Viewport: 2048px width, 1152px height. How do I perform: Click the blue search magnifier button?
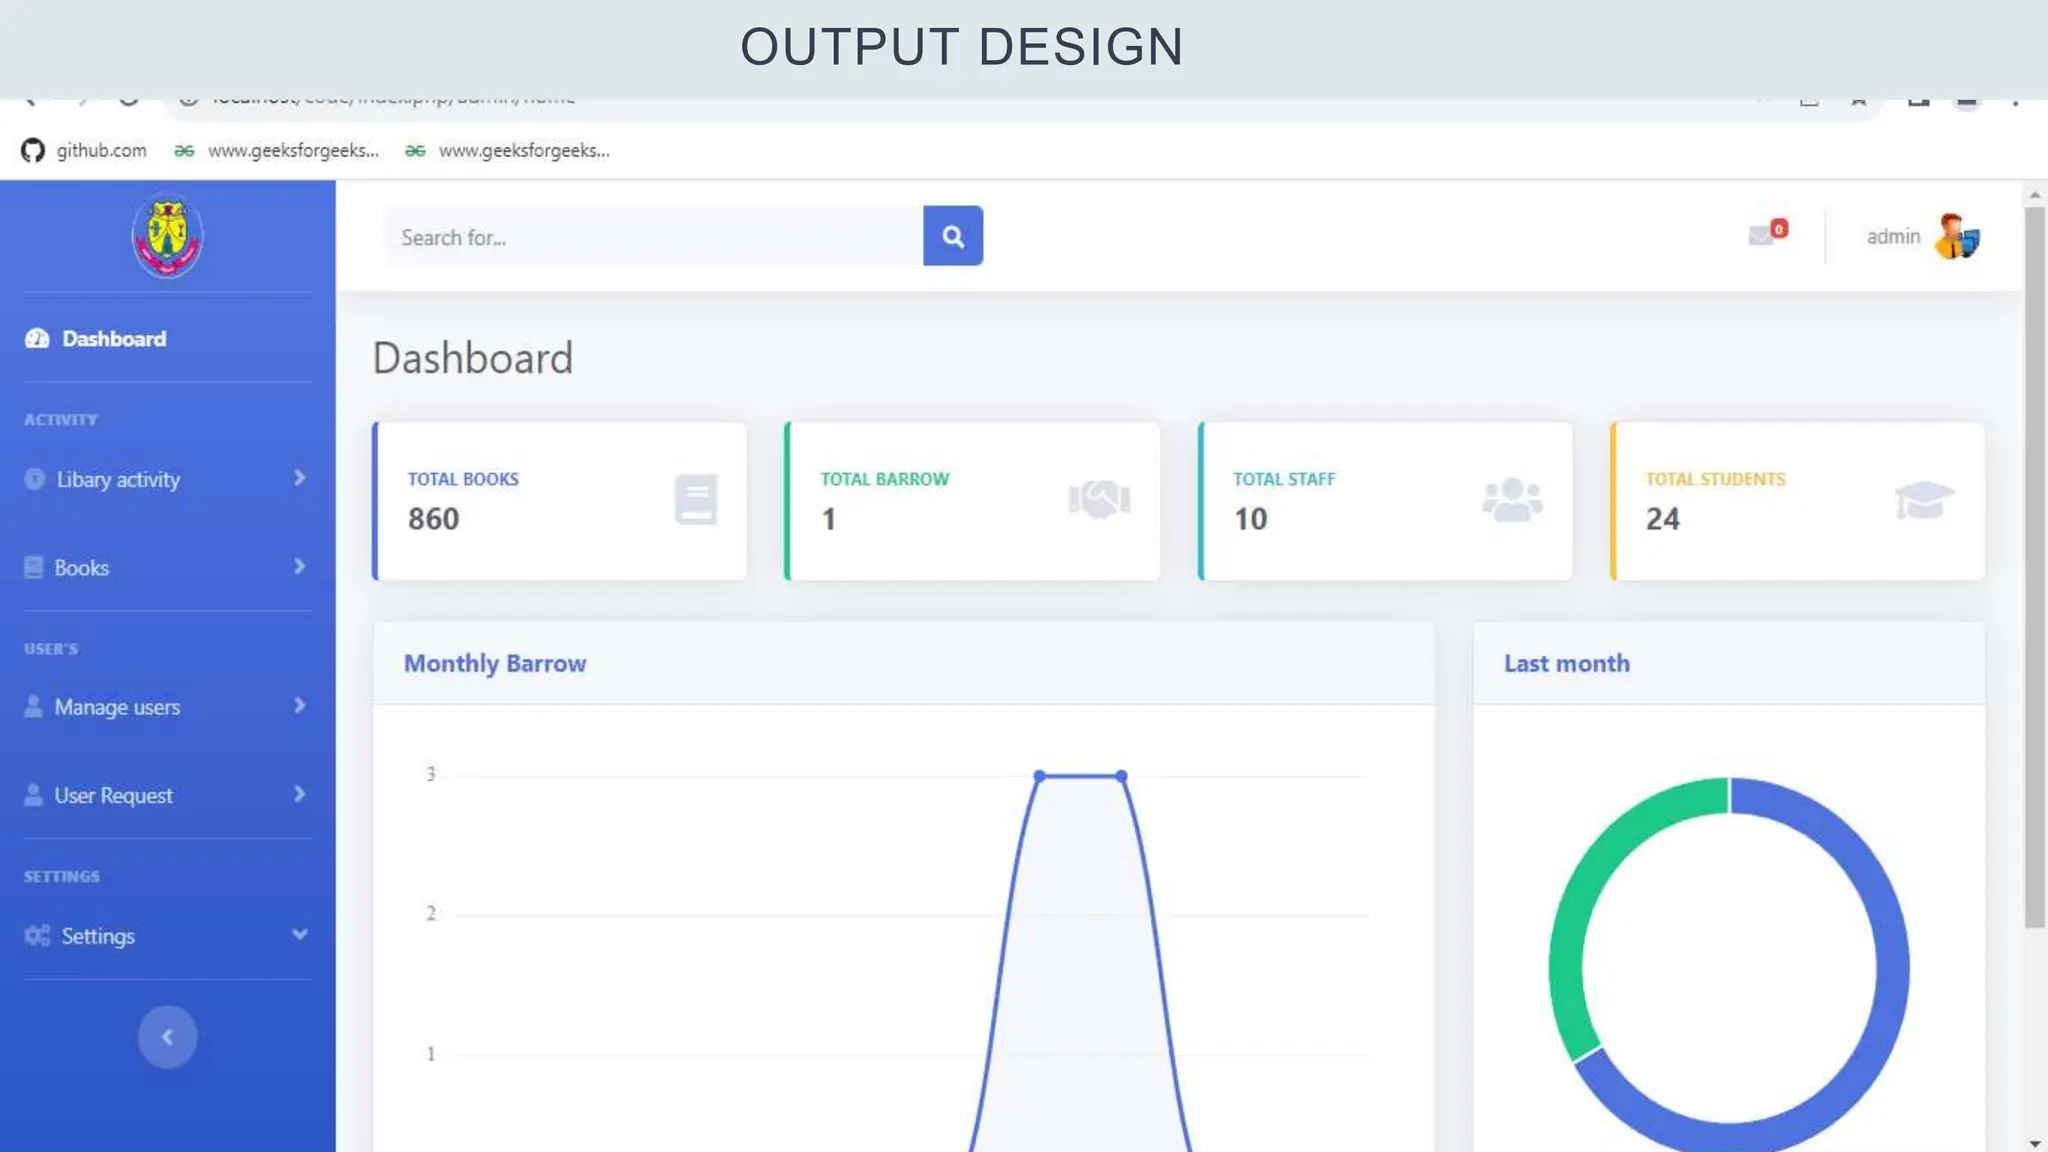coord(952,236)
